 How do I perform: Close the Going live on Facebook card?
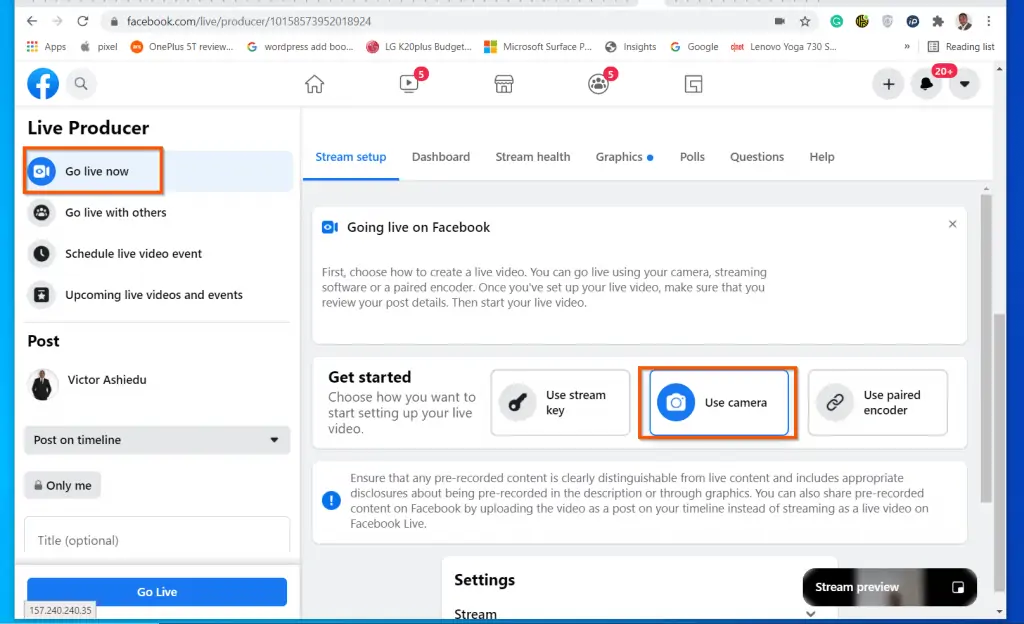(x=953, y=224)
